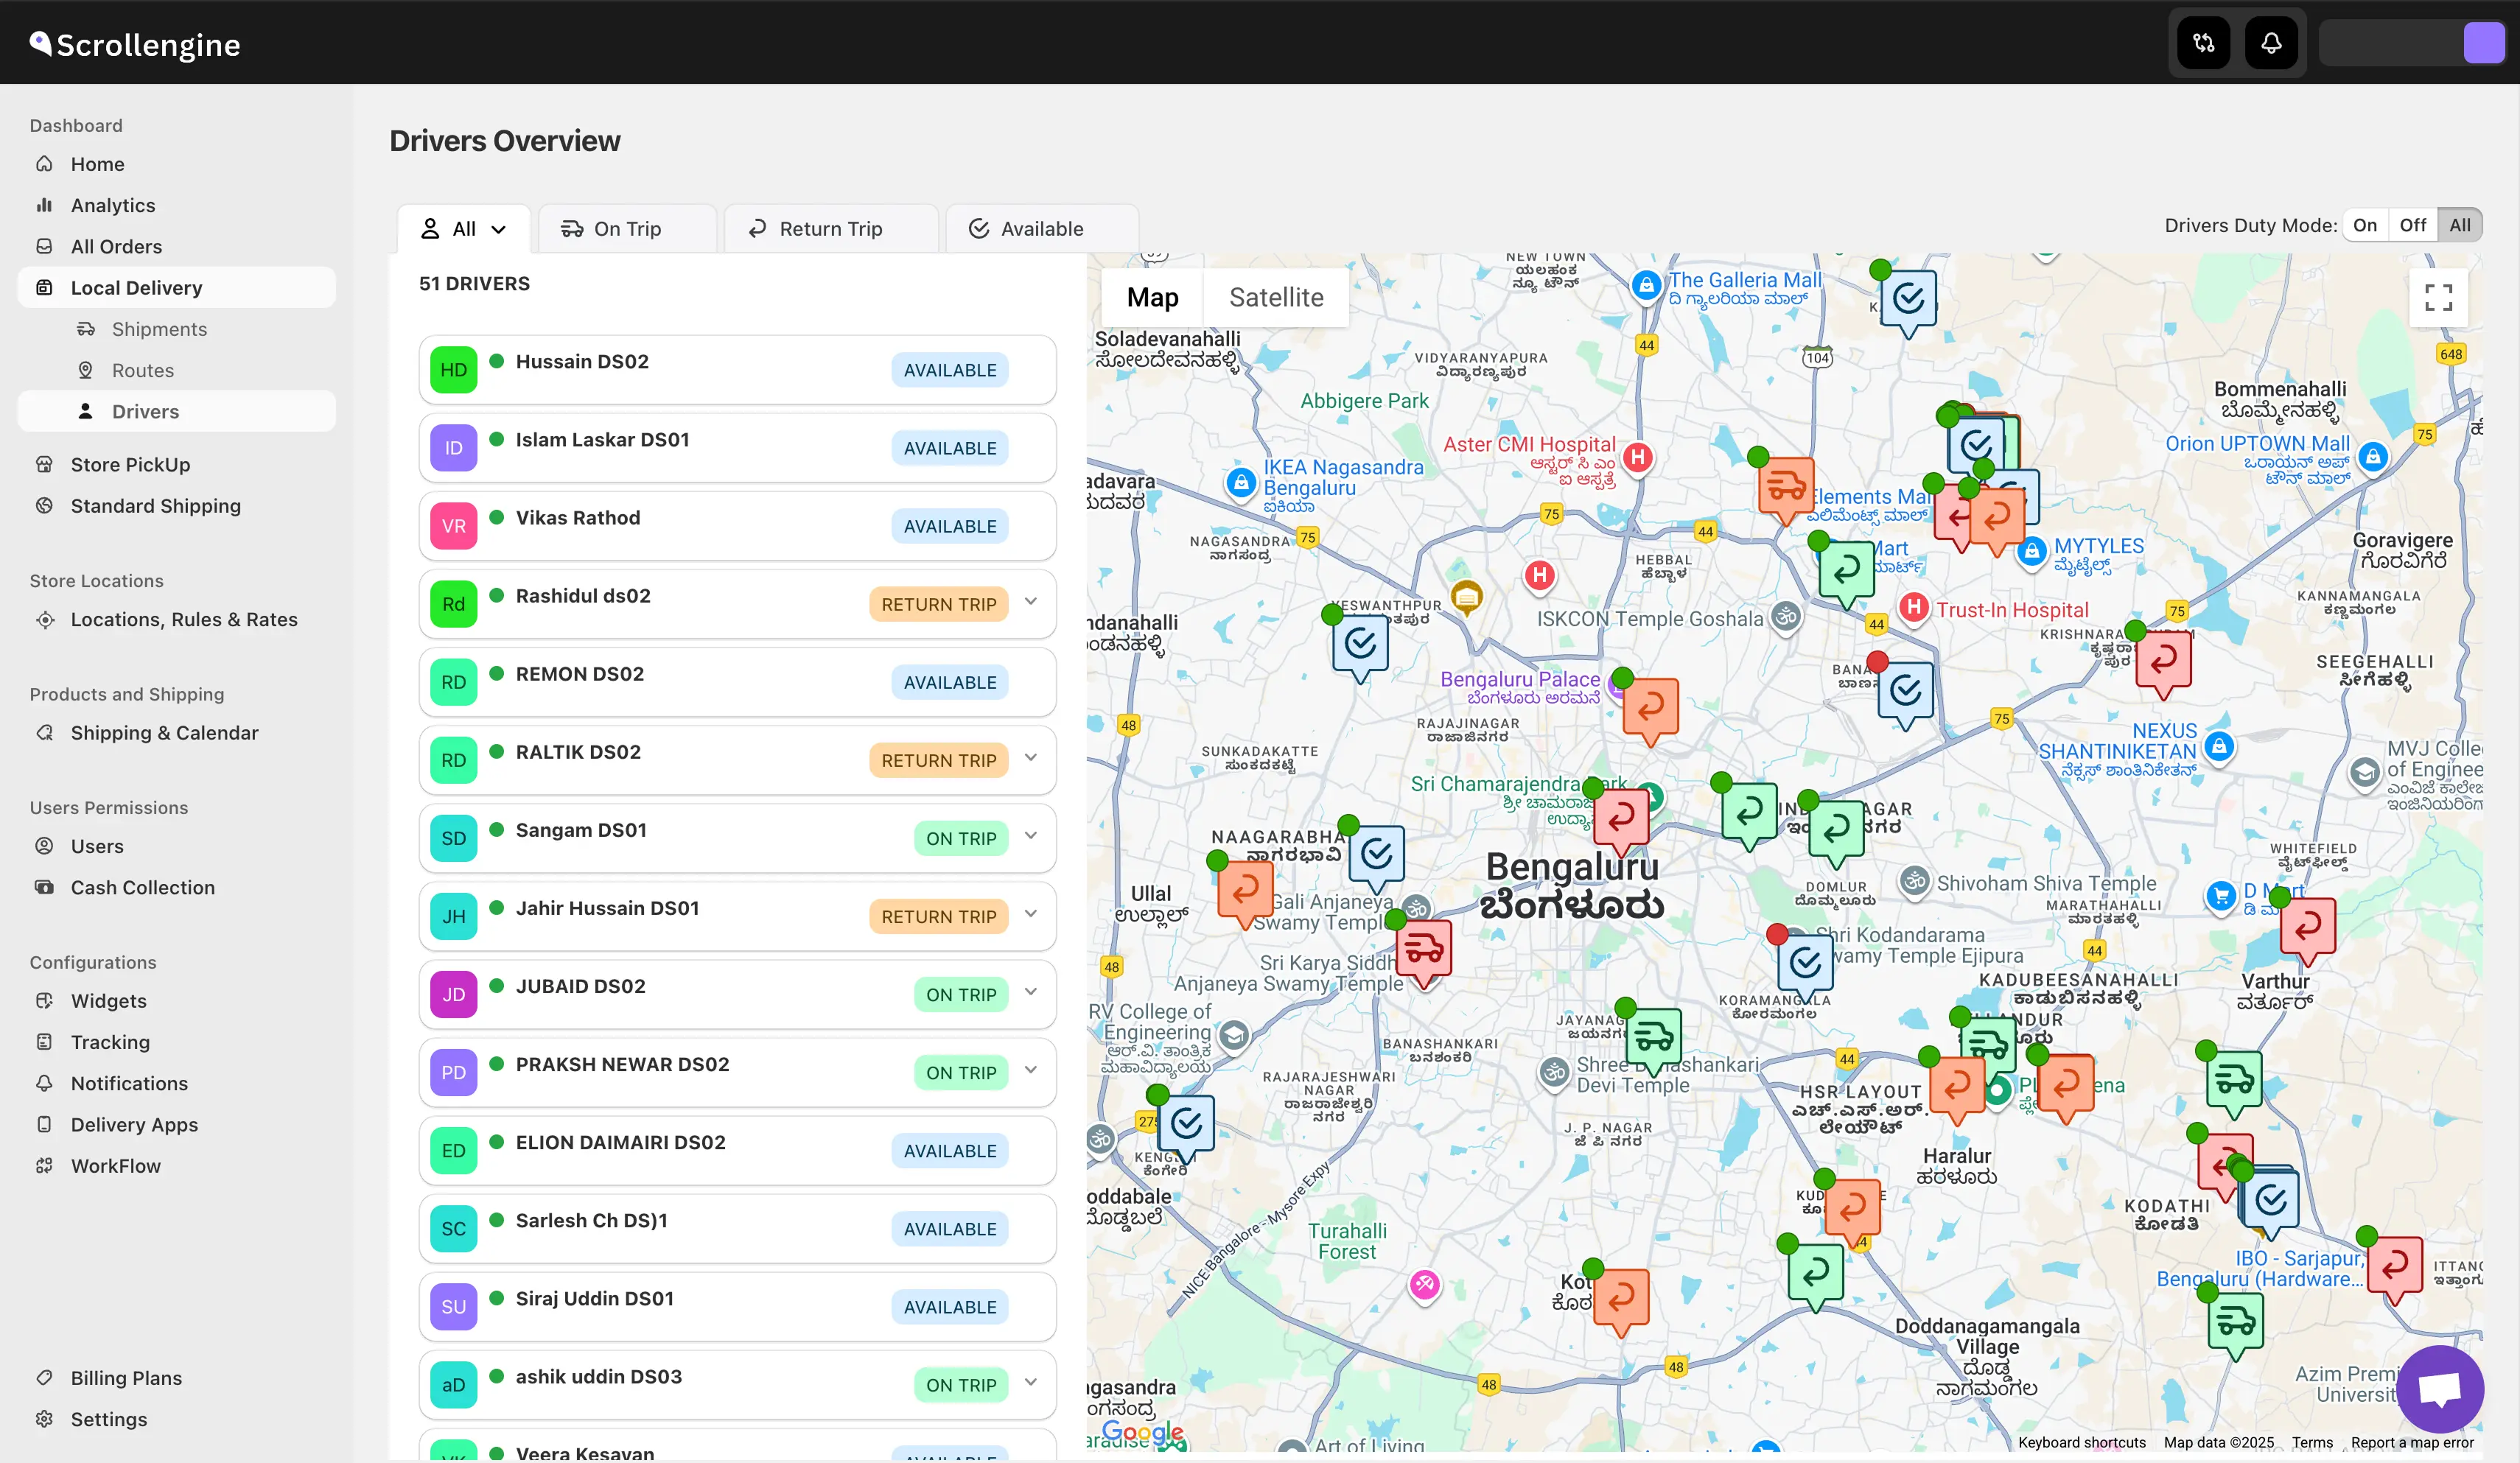The image size is (2520, 1463).
Task: Click the purple user avatar swatch
Action: pos(2483,43)
